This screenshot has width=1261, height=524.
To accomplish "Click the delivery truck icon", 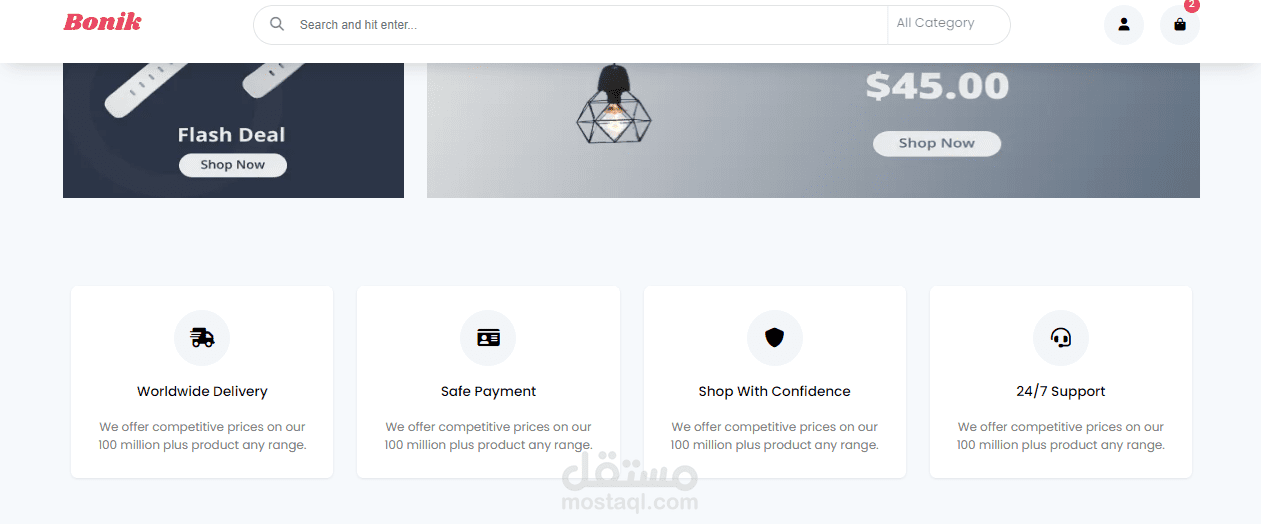I will 202,338.
